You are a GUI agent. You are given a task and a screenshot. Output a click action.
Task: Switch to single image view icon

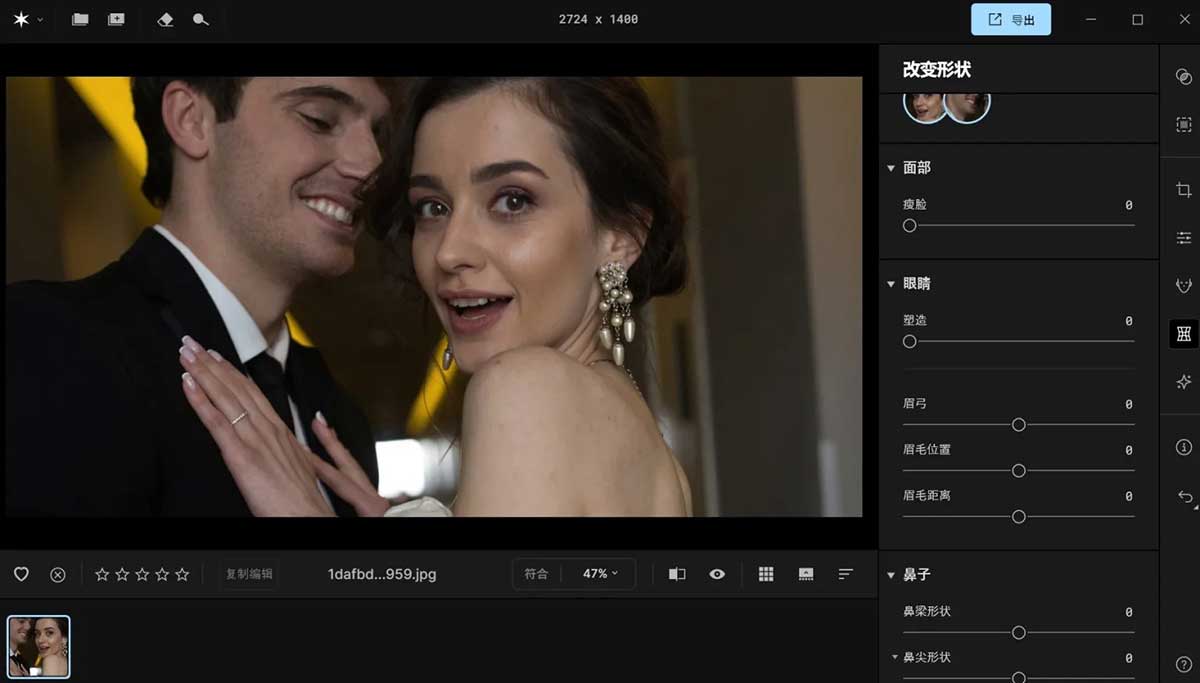(806, 574)
